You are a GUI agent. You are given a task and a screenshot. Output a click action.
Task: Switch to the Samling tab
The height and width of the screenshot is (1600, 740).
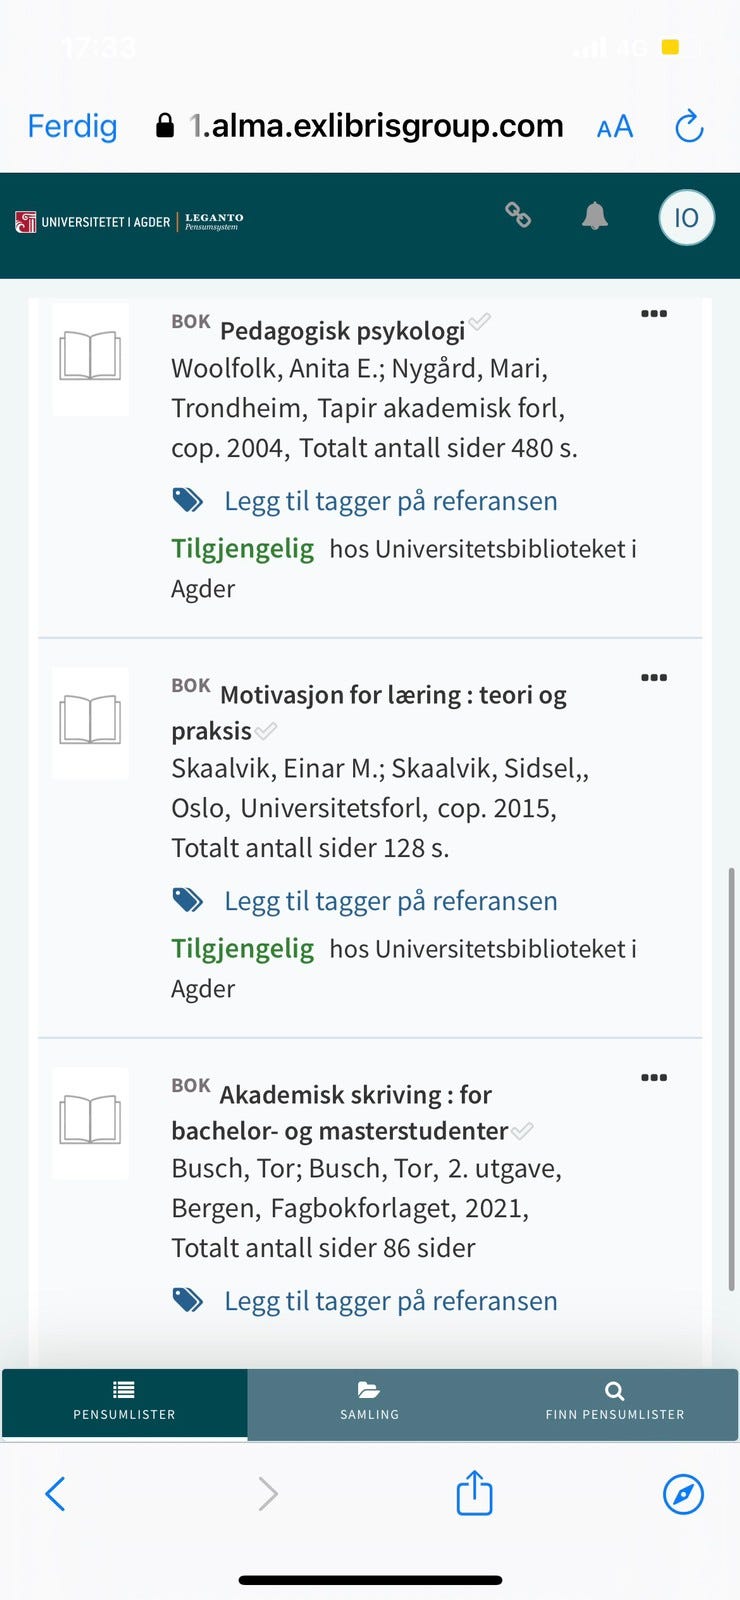(x=370, y=1400)
